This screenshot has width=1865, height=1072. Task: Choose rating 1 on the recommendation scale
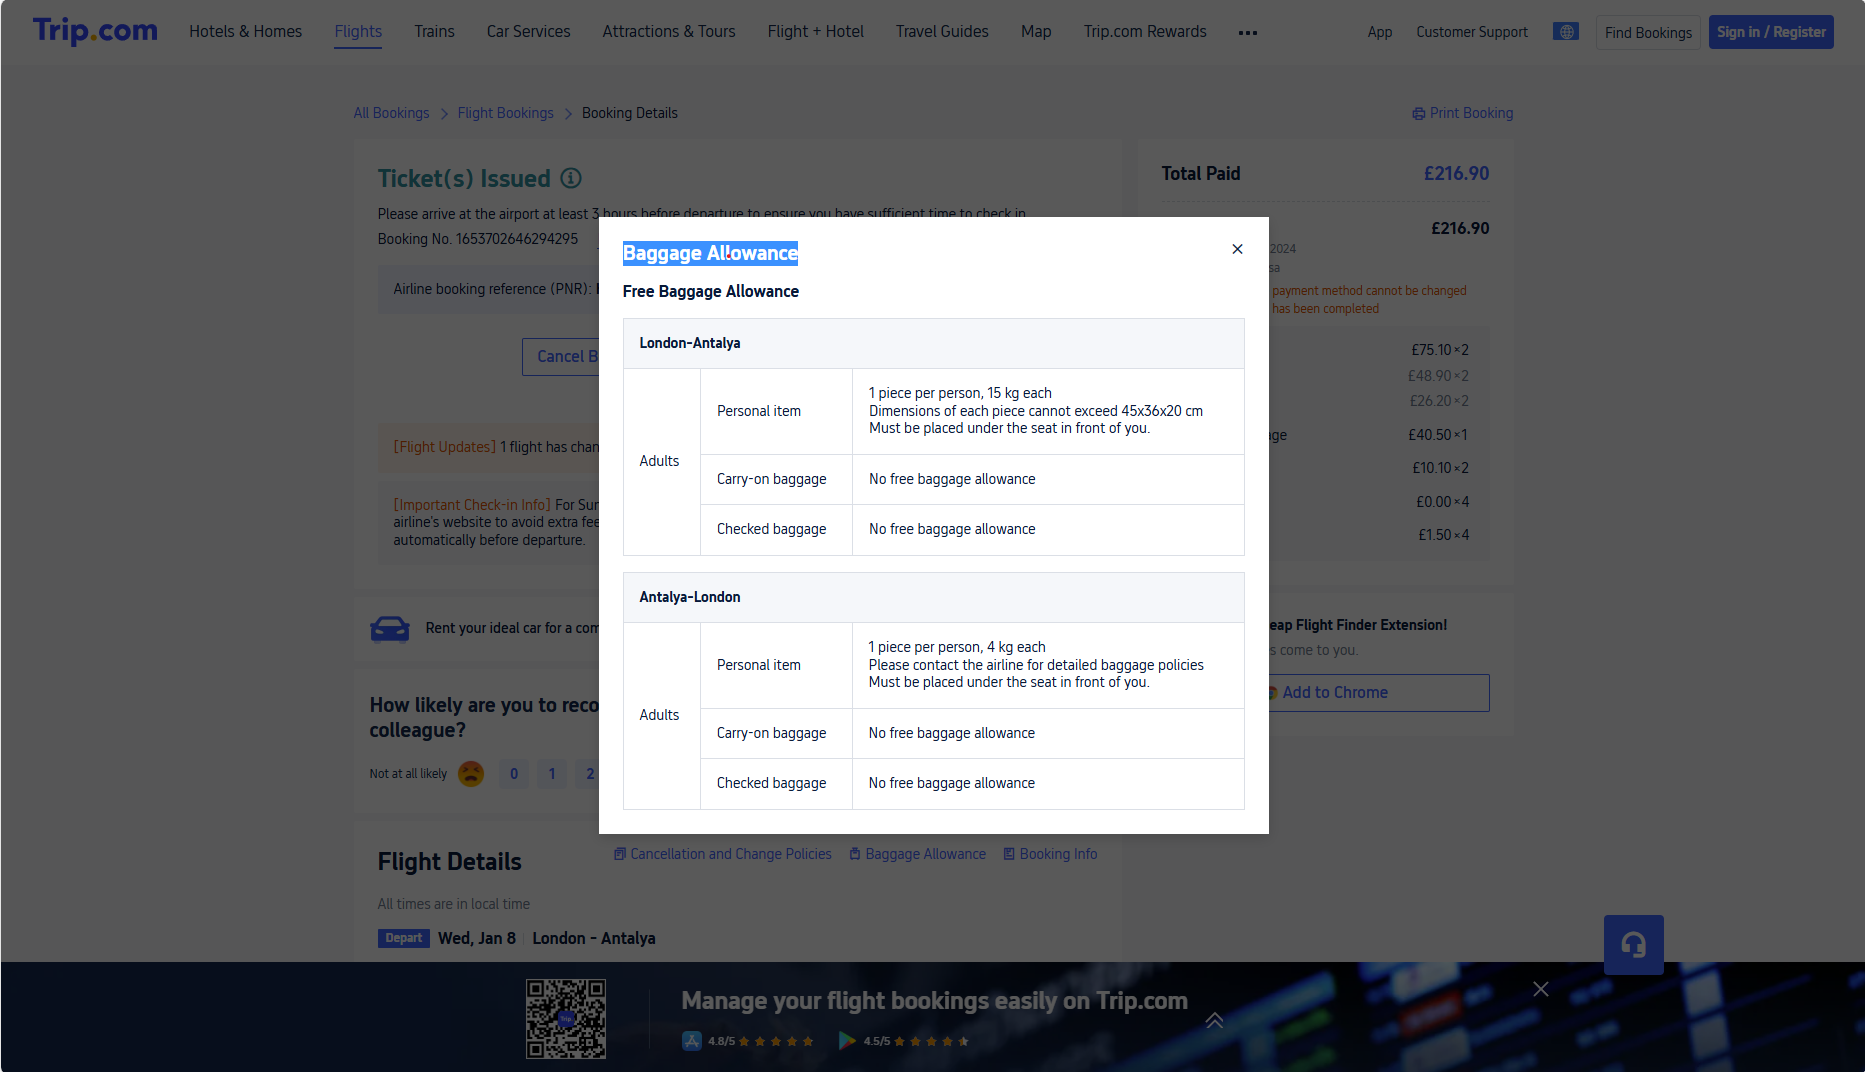[552, 774]
